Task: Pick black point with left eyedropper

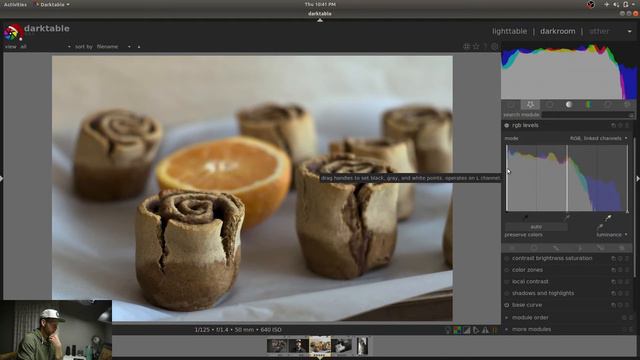Action: (x=526, y=218)
